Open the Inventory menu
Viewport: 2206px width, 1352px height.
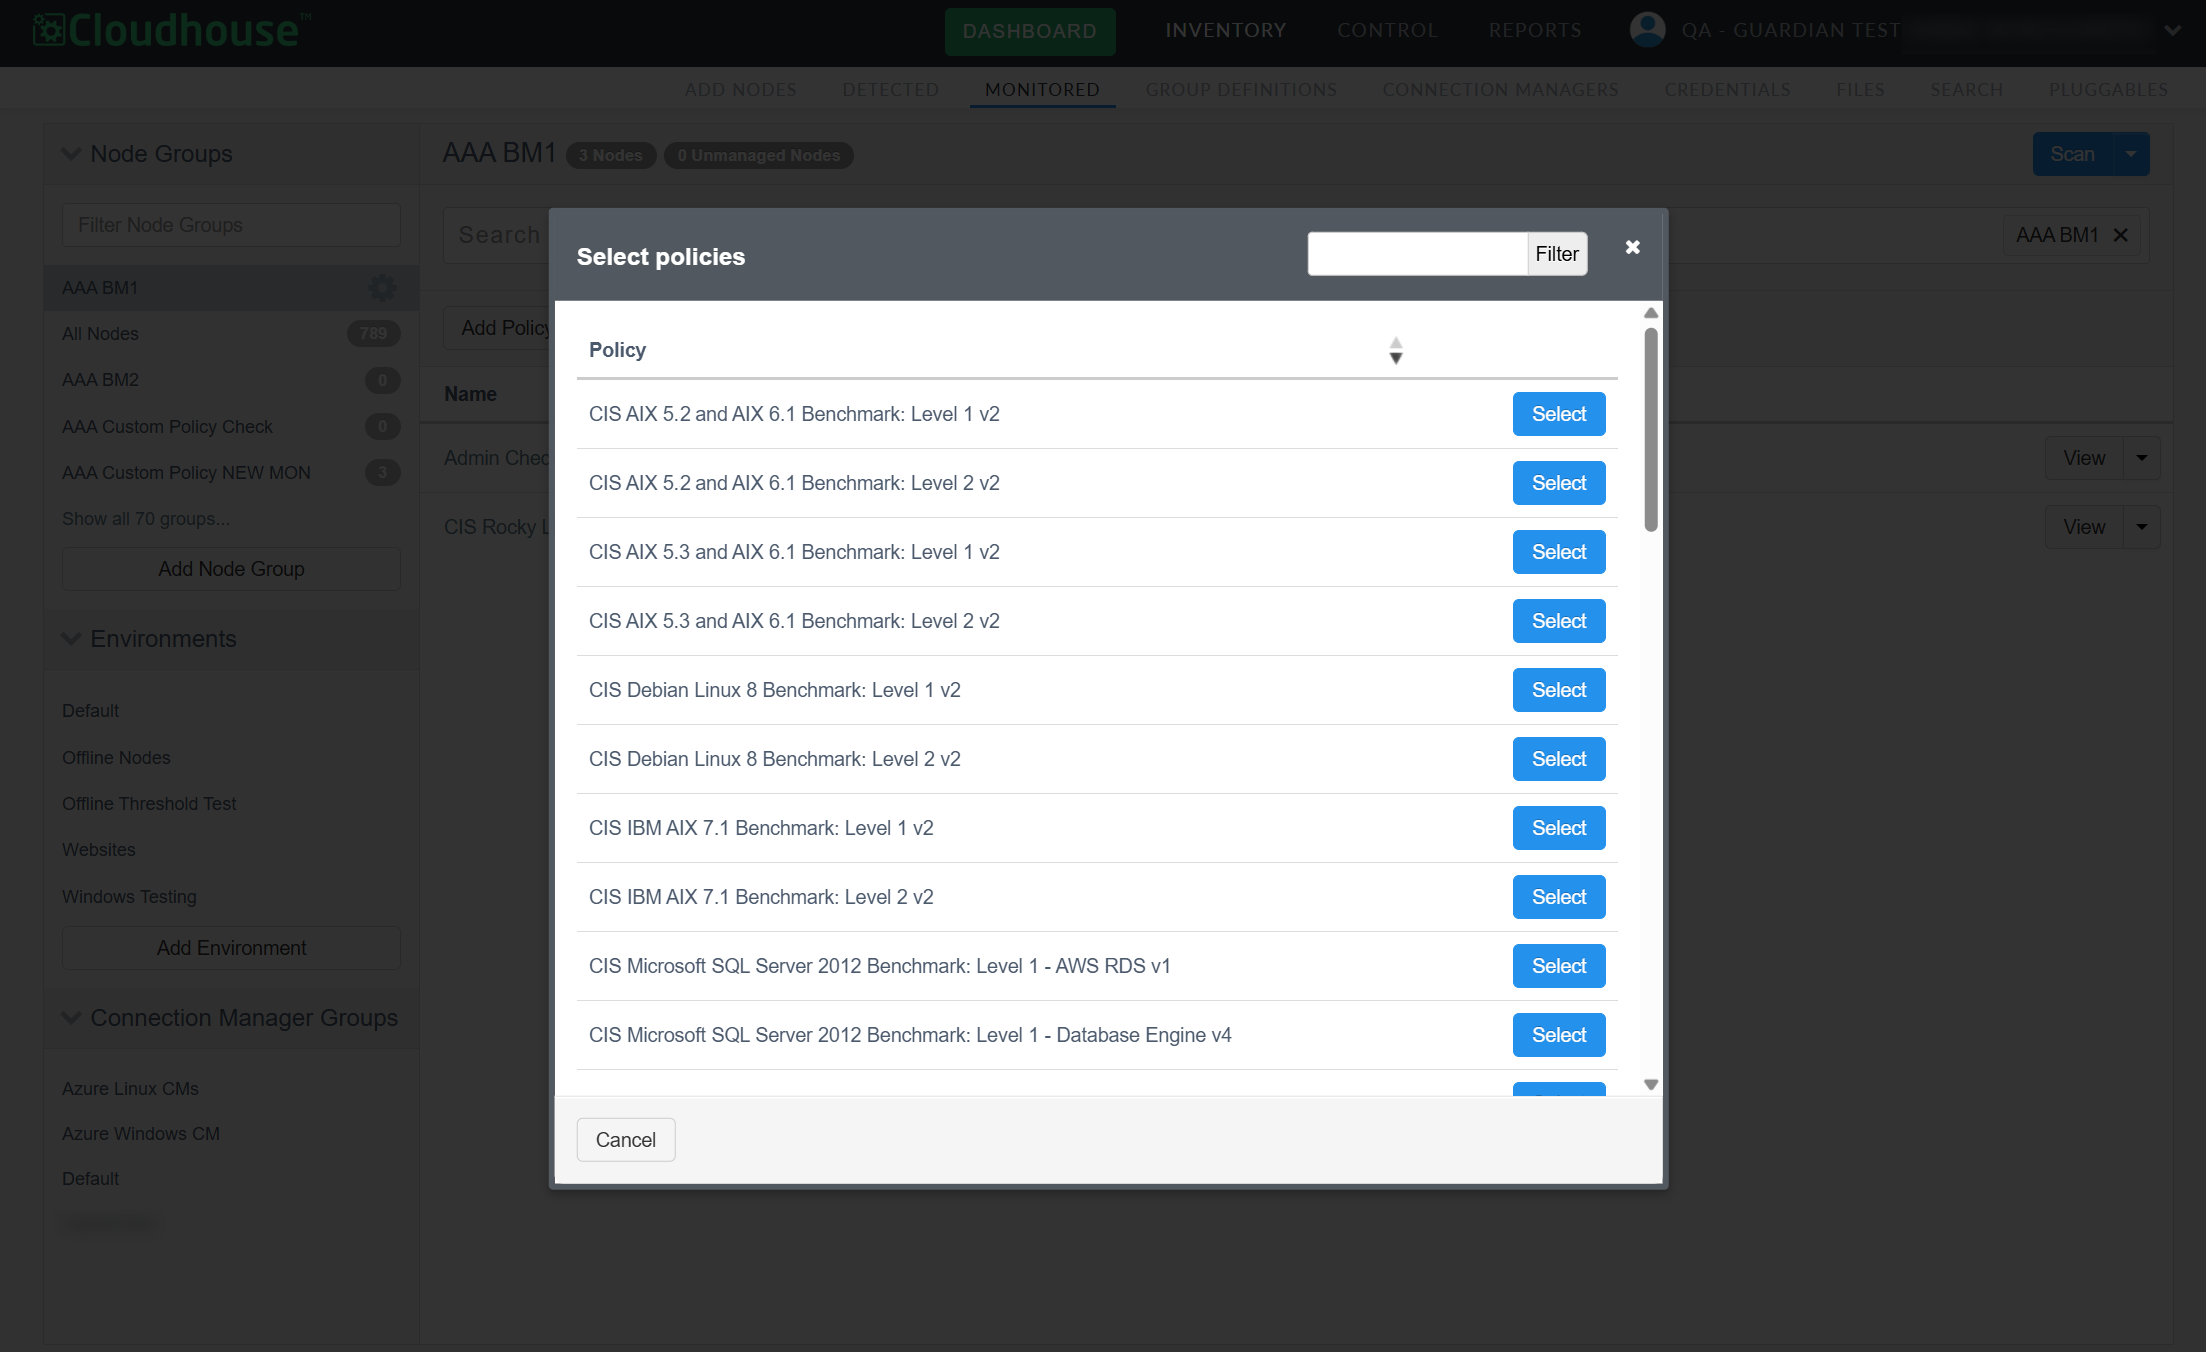pyautogui.click(x=1226, y=31)
